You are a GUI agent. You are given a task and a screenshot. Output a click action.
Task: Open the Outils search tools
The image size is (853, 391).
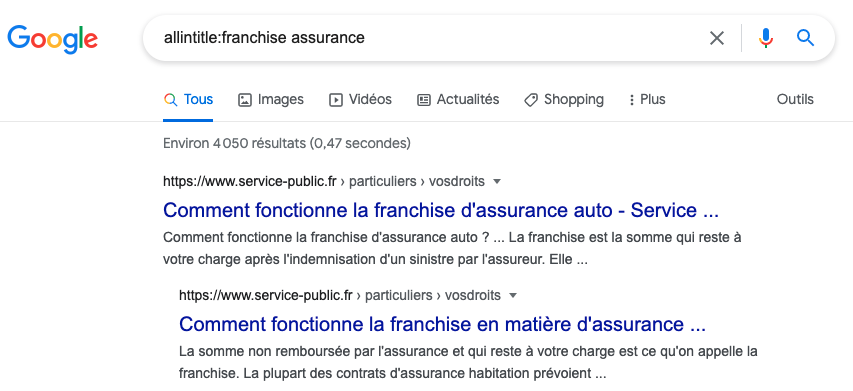pyautogui.click(x=795, y=100)
